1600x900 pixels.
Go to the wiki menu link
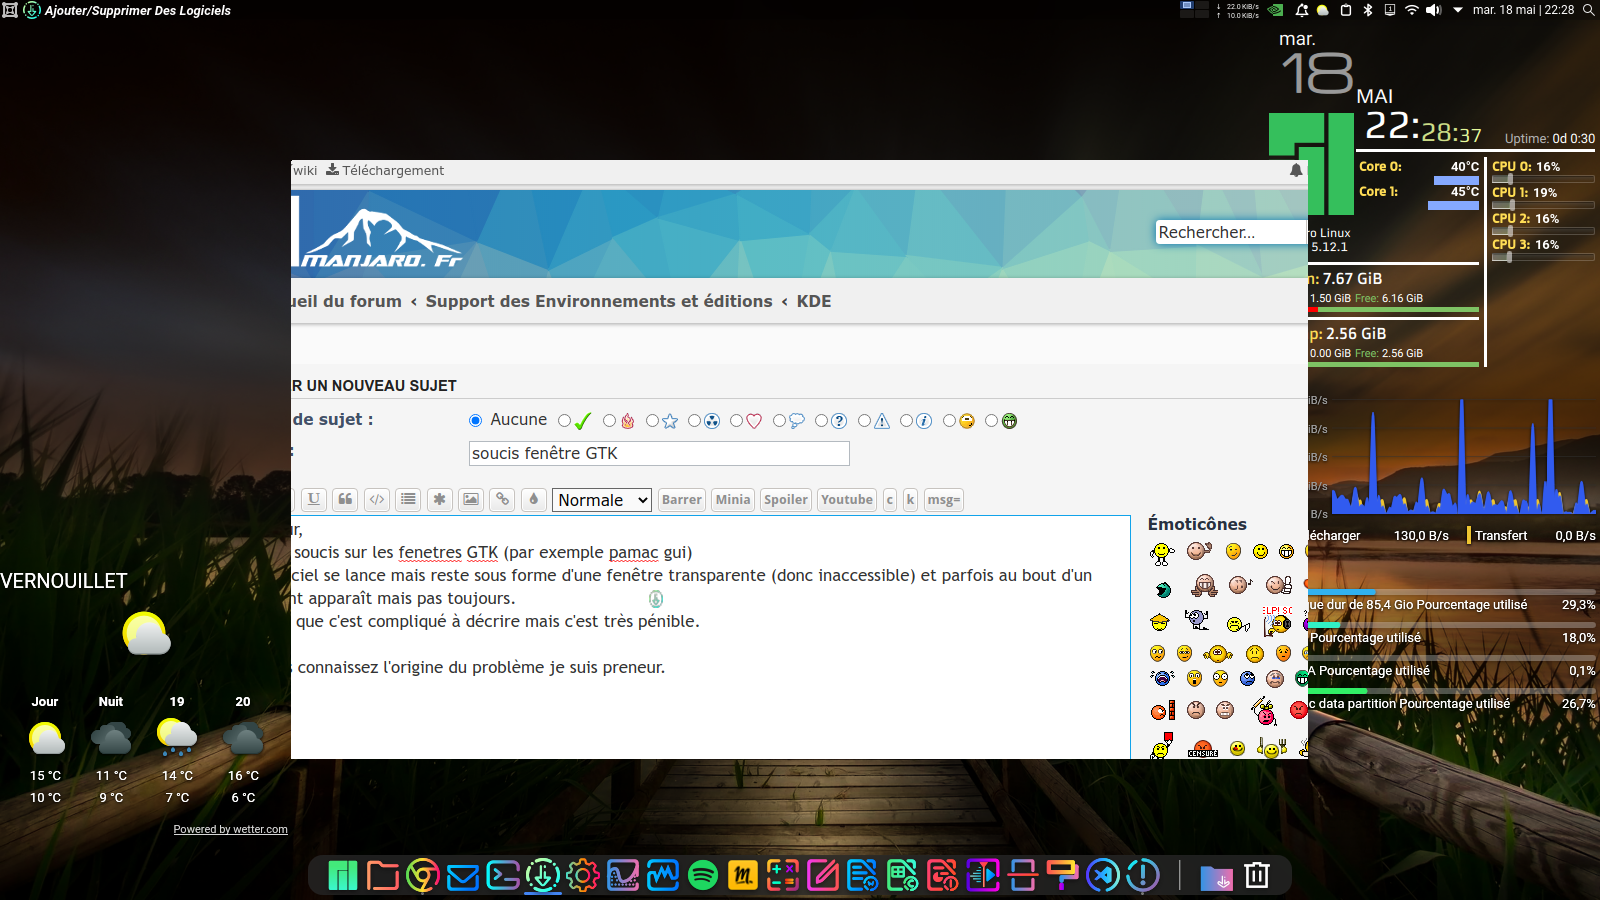[305, 170]
